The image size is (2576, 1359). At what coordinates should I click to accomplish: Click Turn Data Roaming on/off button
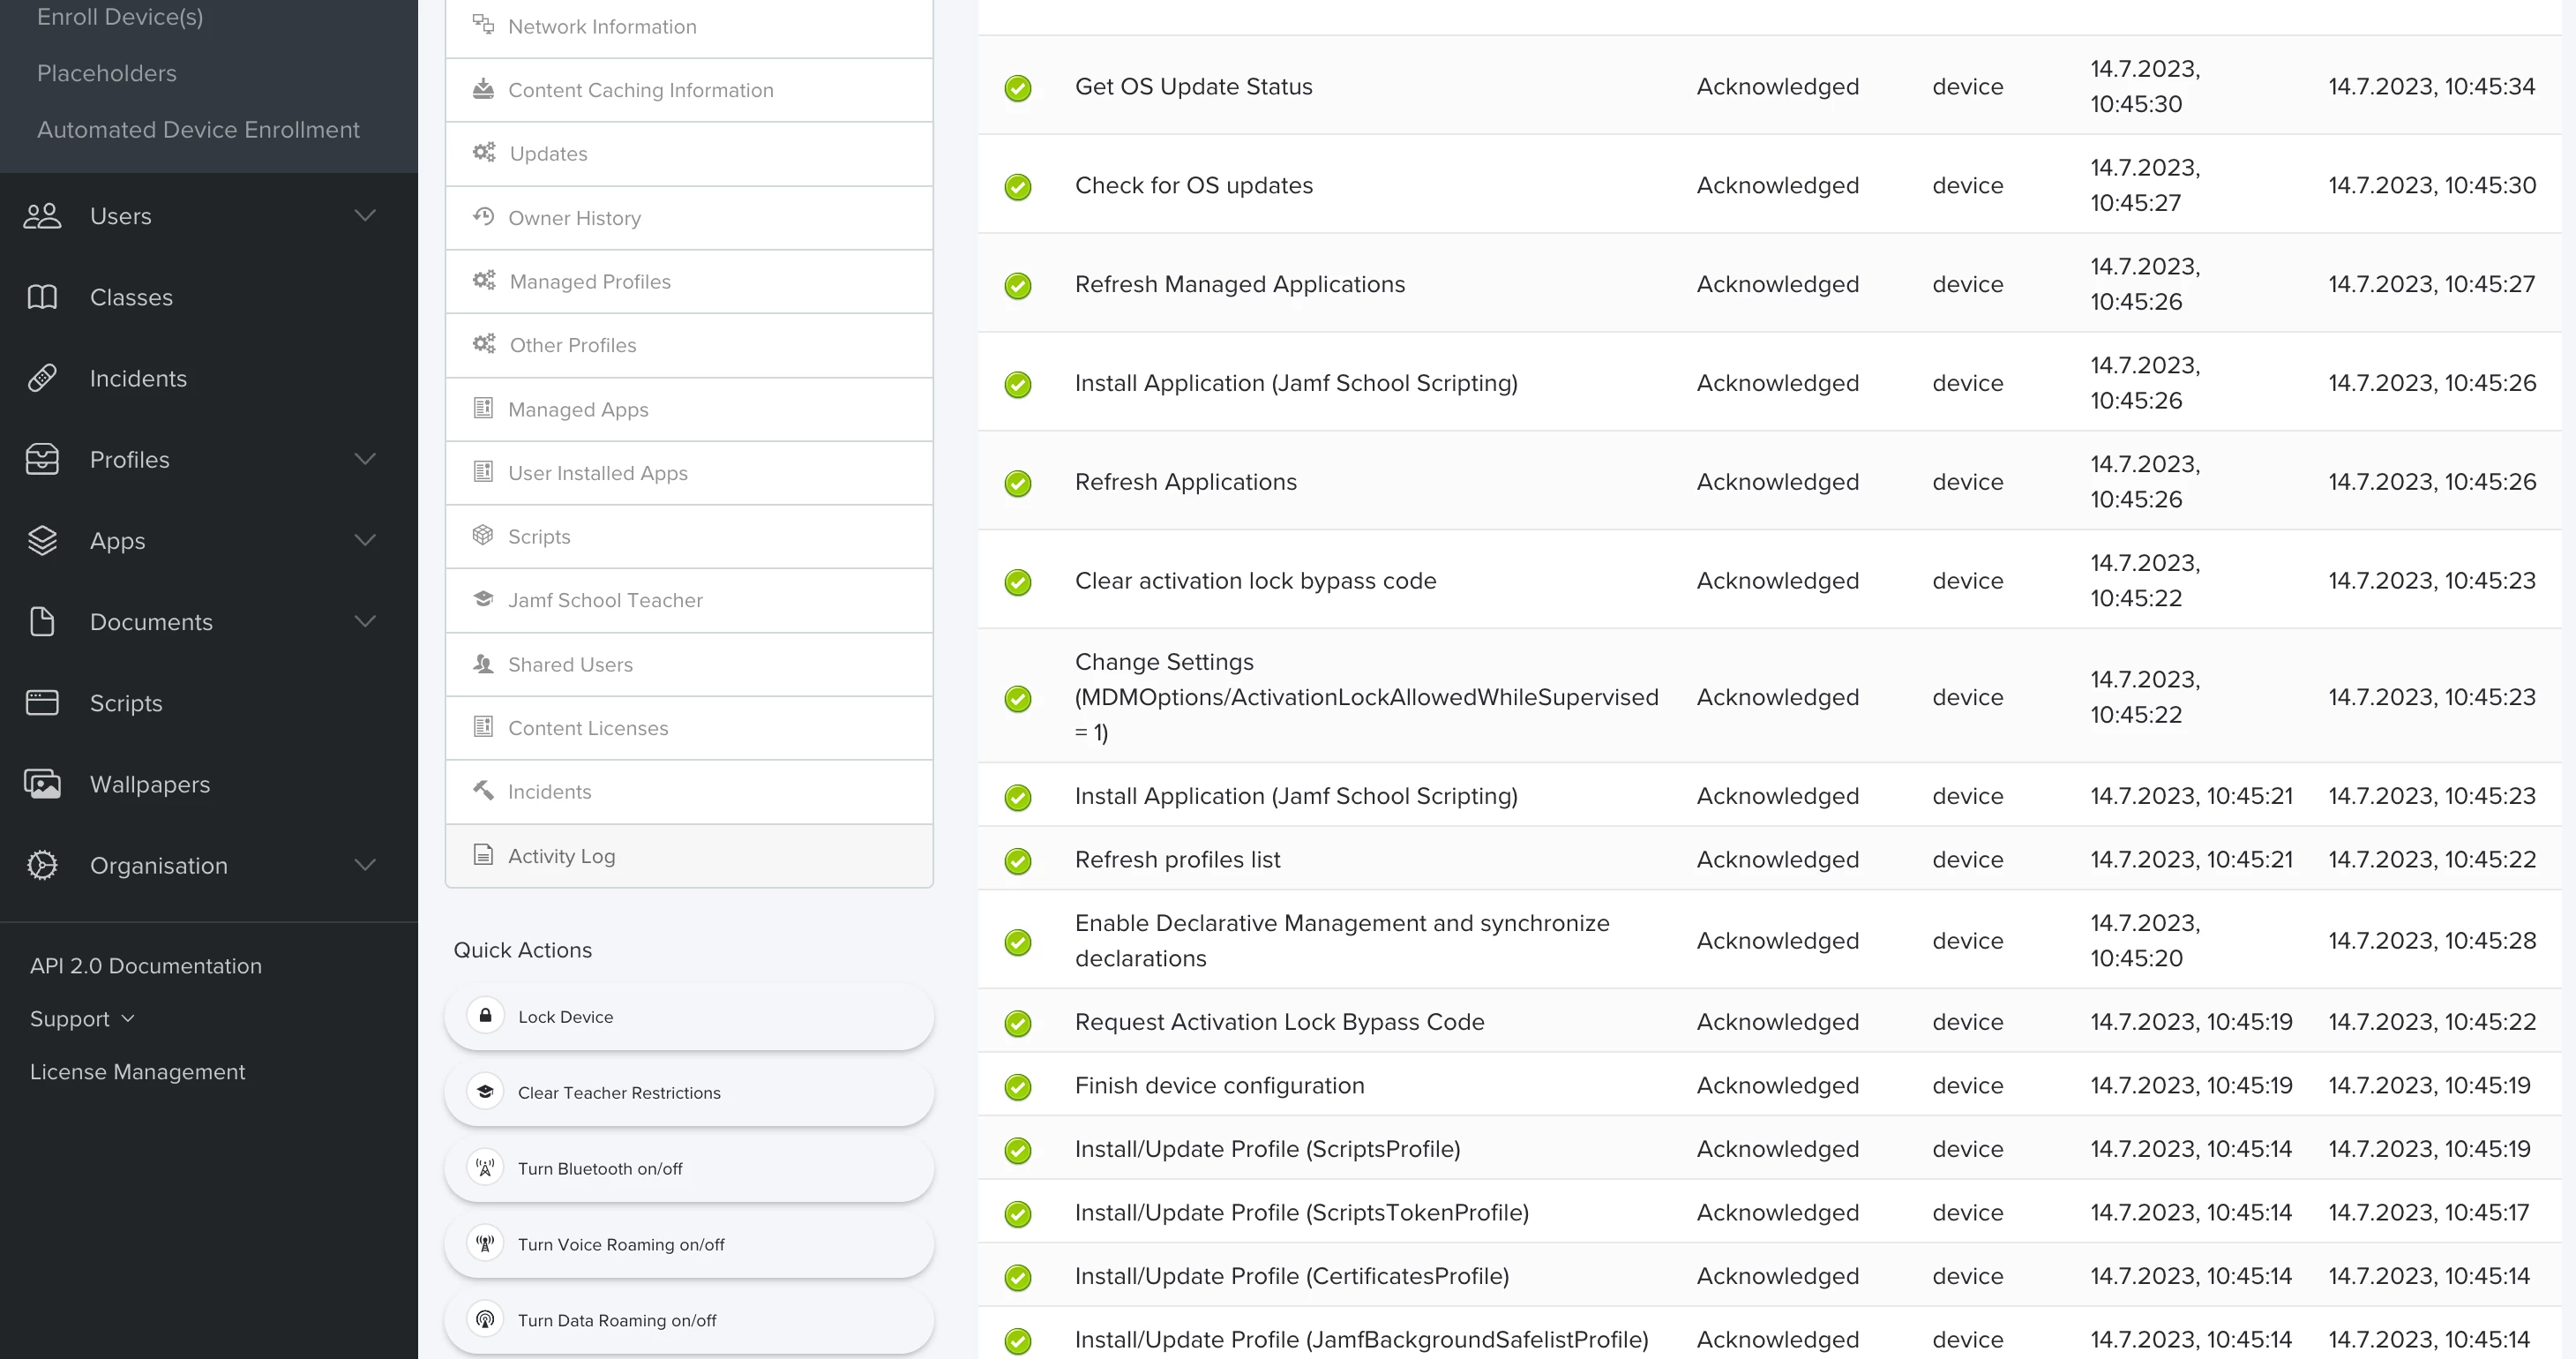(x=689, y=1320)
